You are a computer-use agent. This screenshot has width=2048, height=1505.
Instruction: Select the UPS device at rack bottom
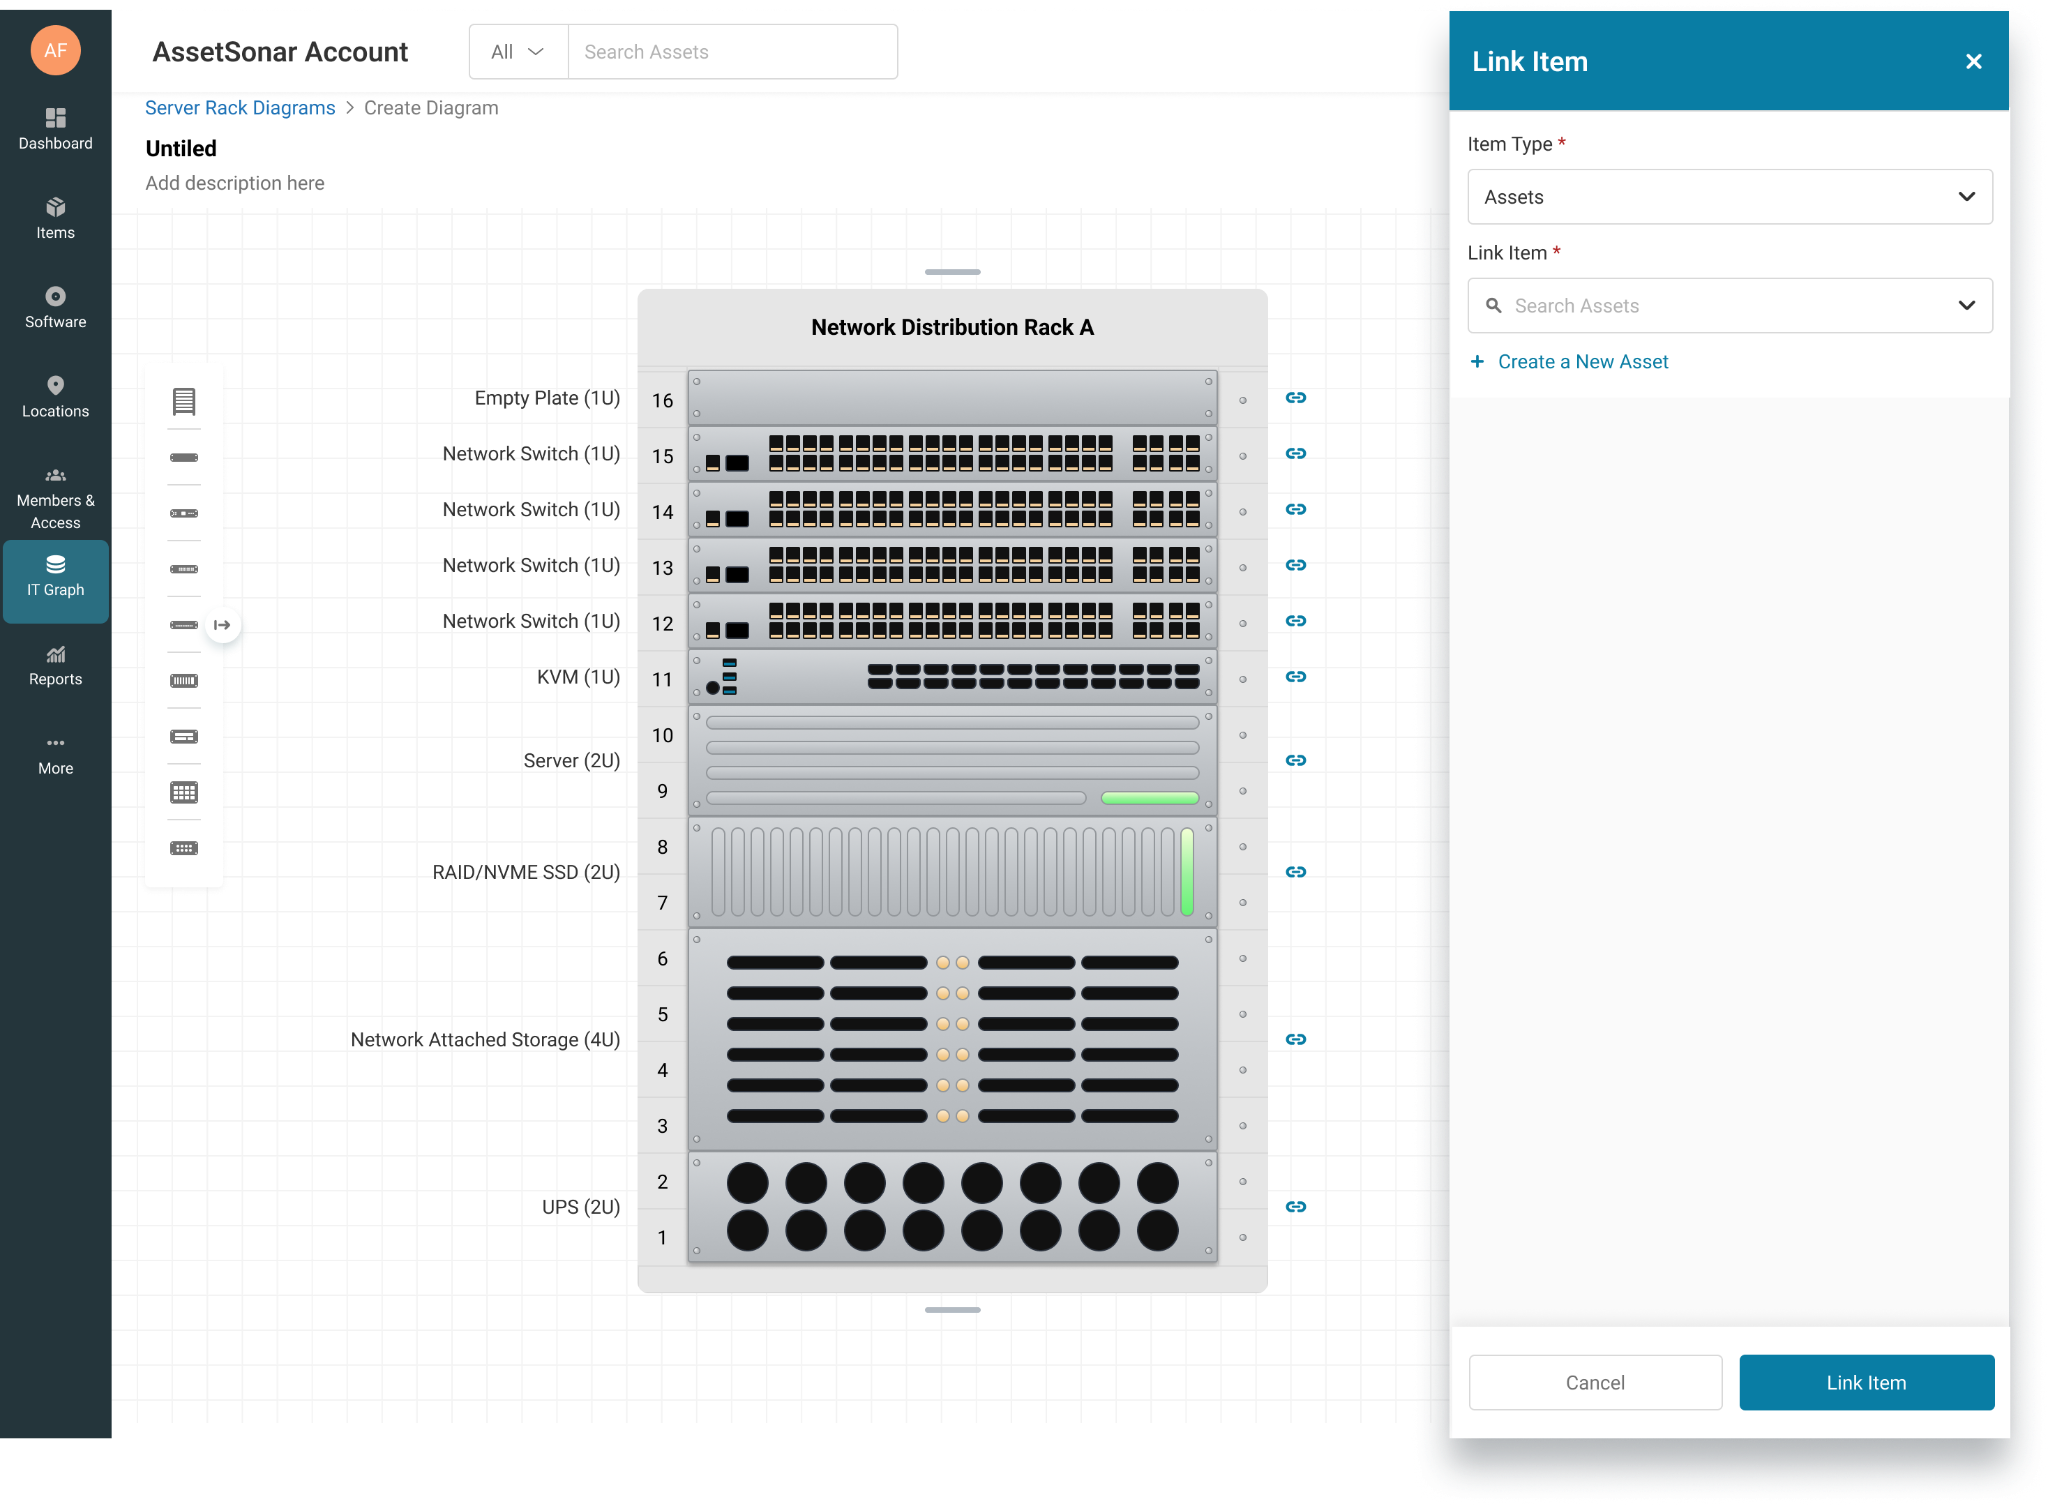coord(952,1207)
